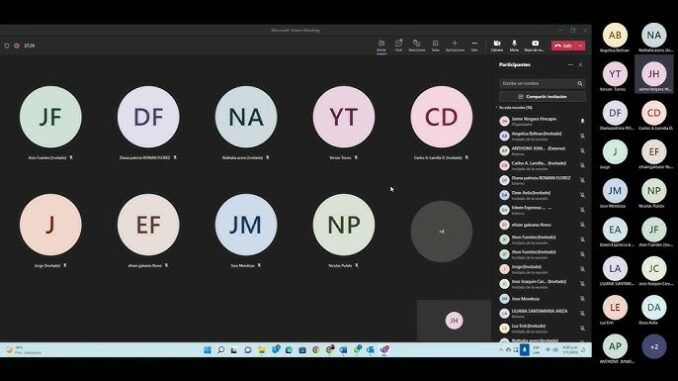Viewport: 678px width, 381px height.
Task: Click the AB Angelica Beltran avatar in side strip
Action: coord(615,35)
